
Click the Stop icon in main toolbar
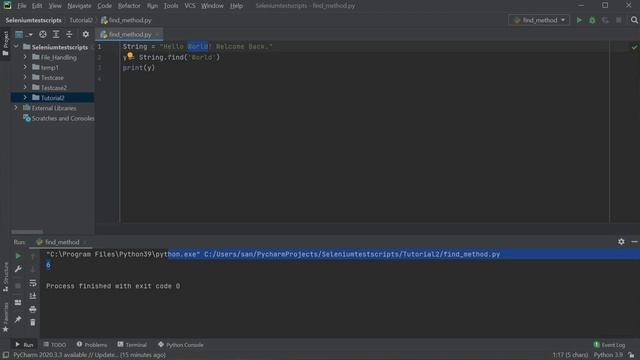(619, 20)
